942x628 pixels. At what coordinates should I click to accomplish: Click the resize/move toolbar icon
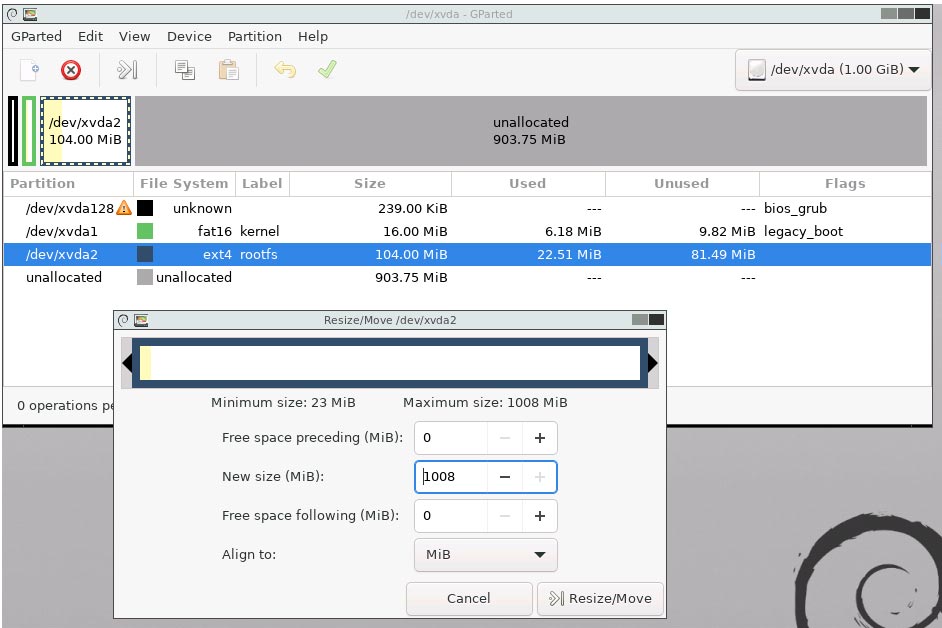click(127, 70)
